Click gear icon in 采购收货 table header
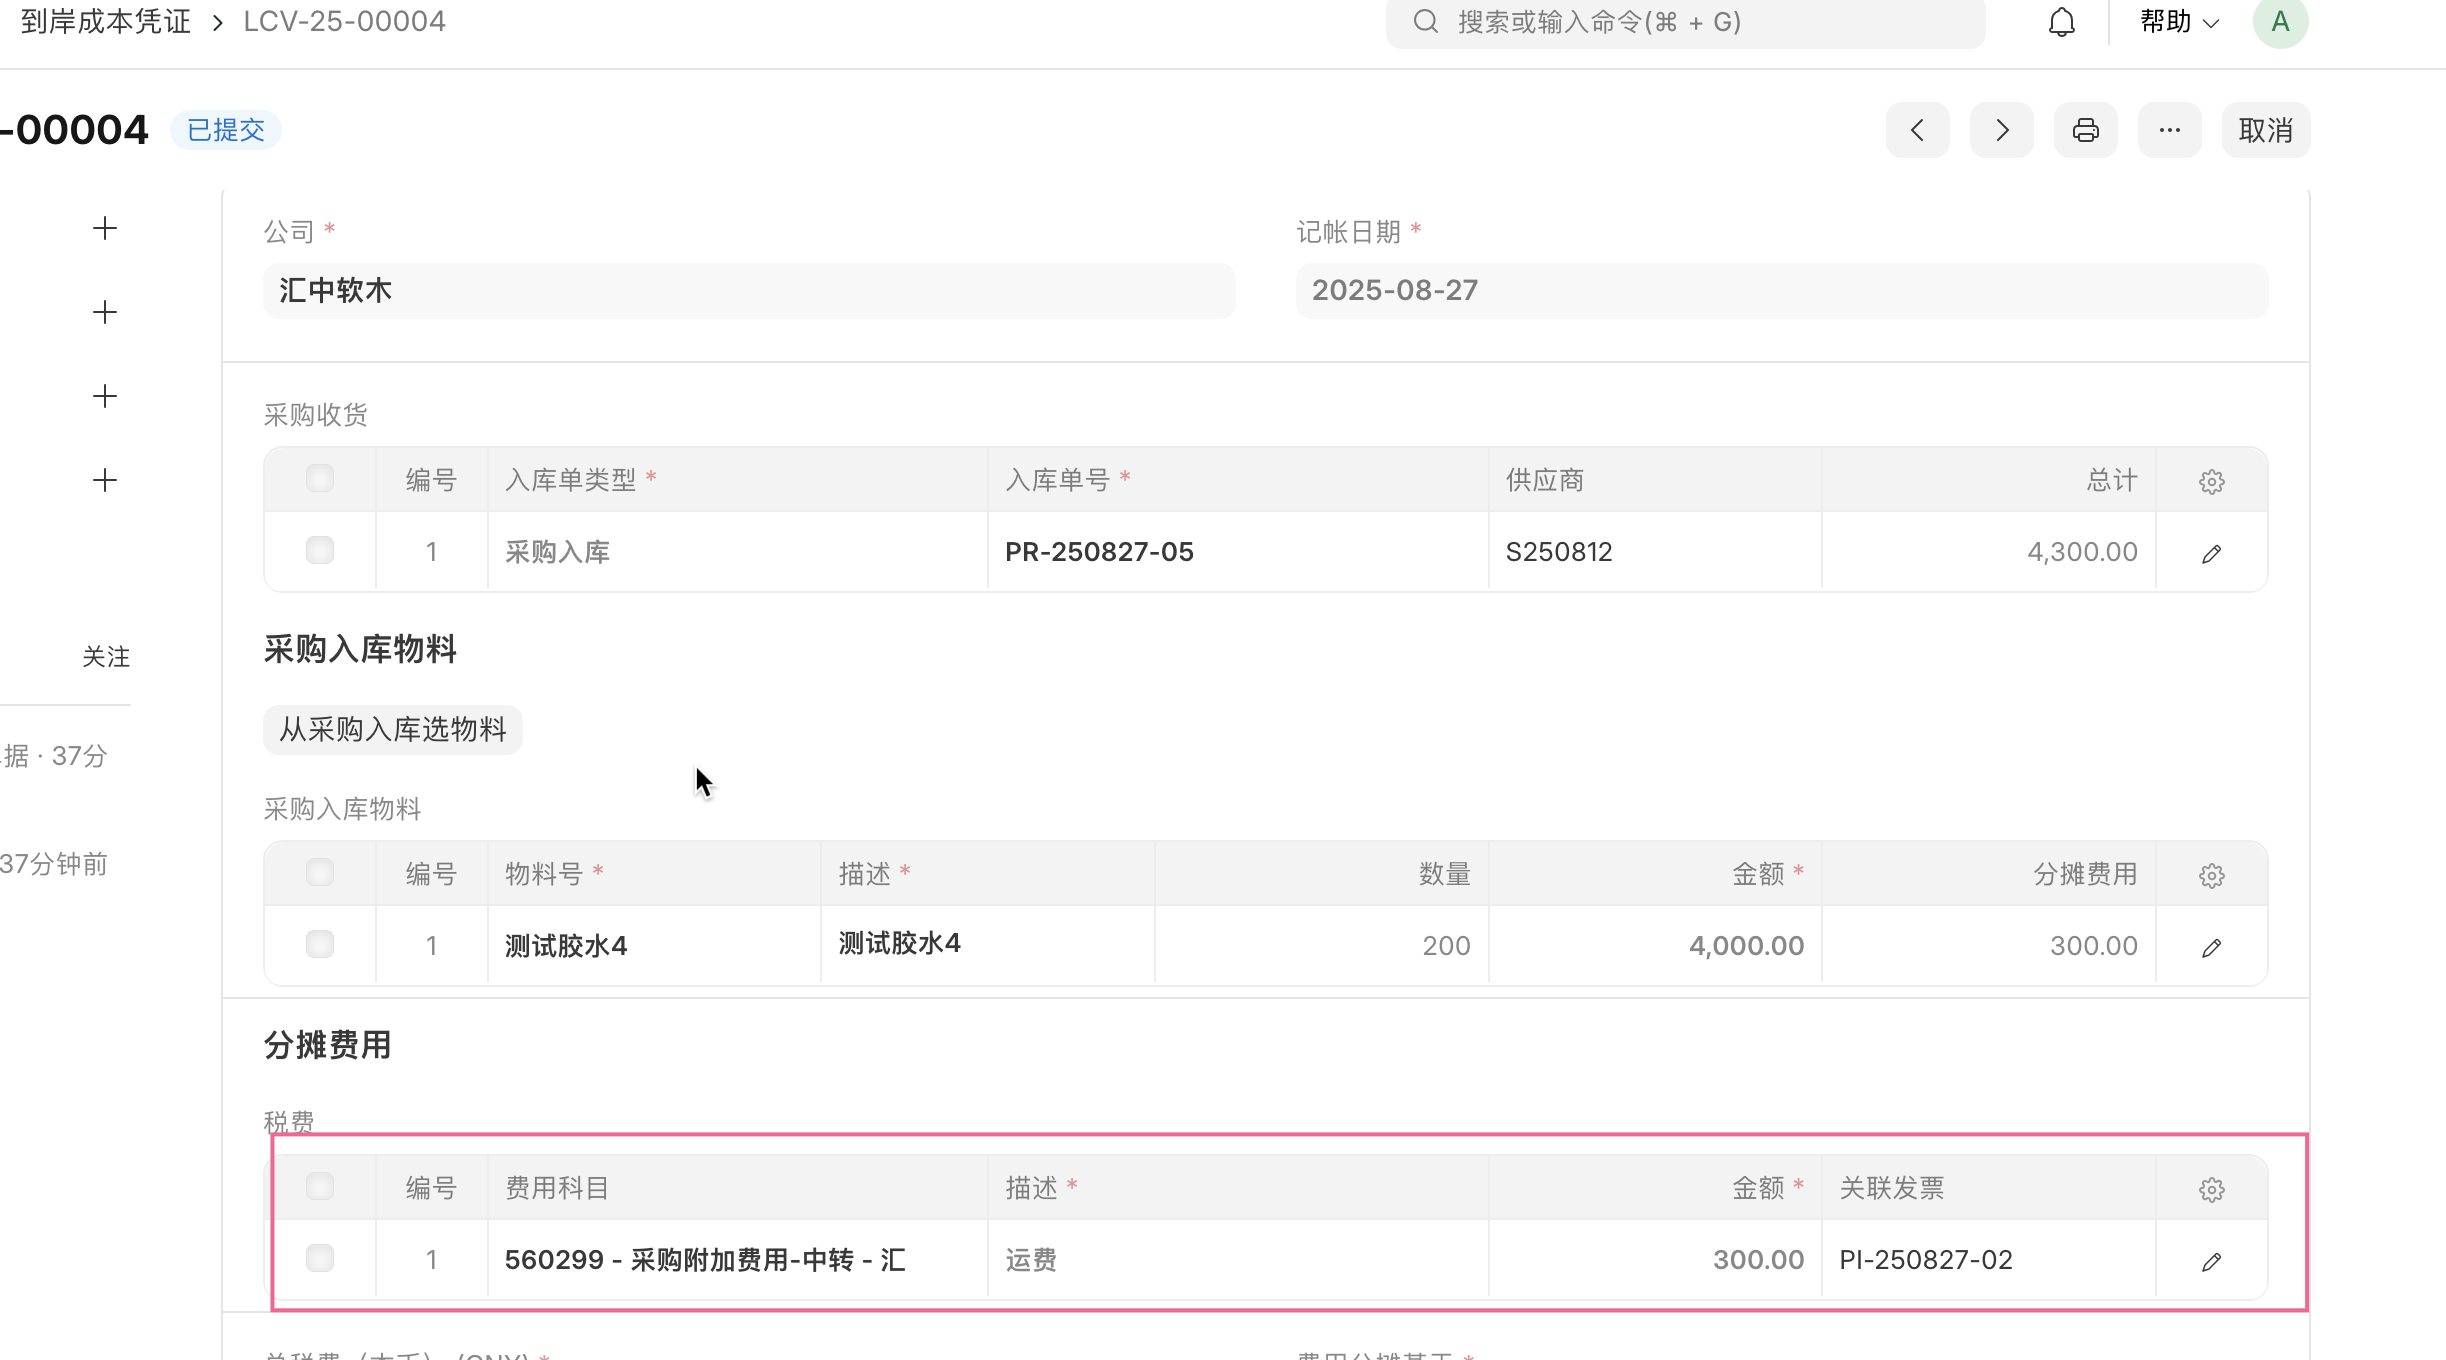2446x1360 pixels. (x=2211, y=482)
